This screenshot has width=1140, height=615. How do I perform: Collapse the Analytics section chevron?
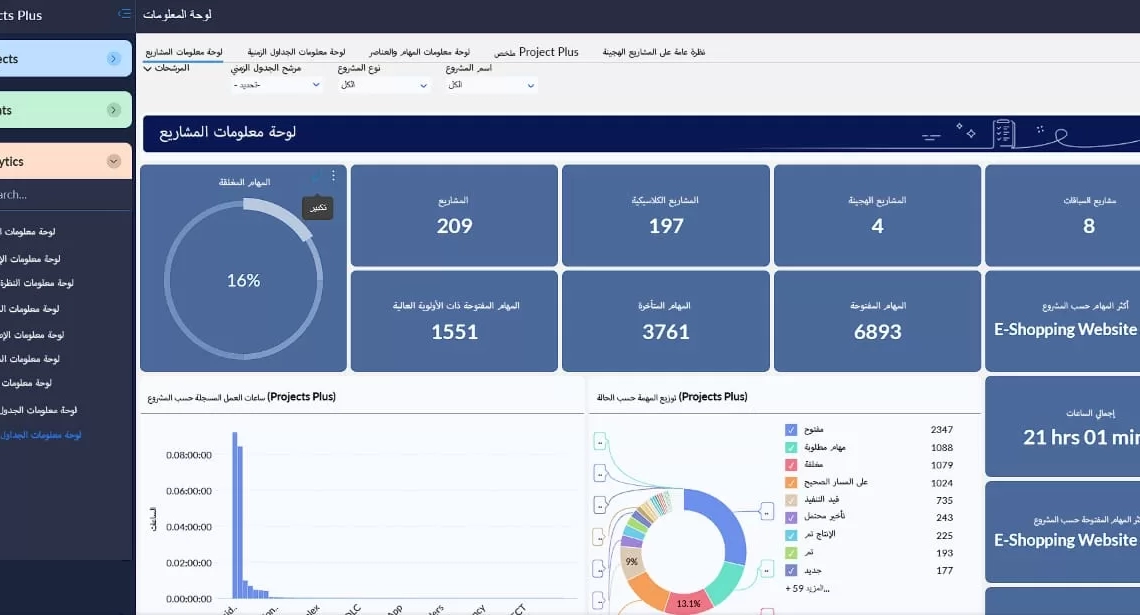114,161
